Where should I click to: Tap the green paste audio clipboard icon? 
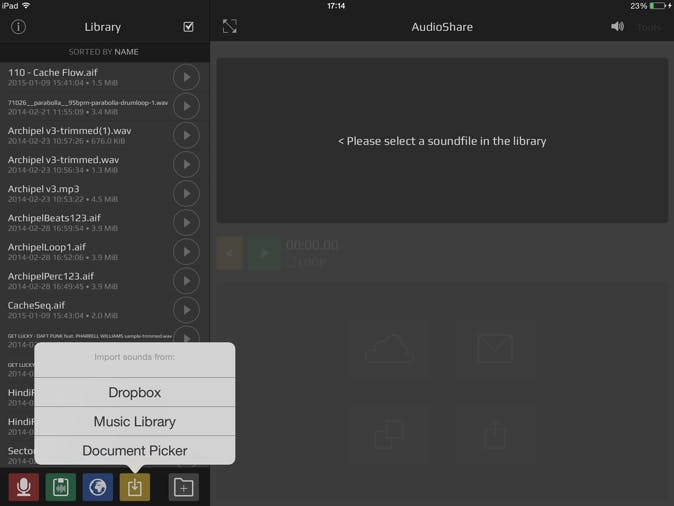click(61, 487)
